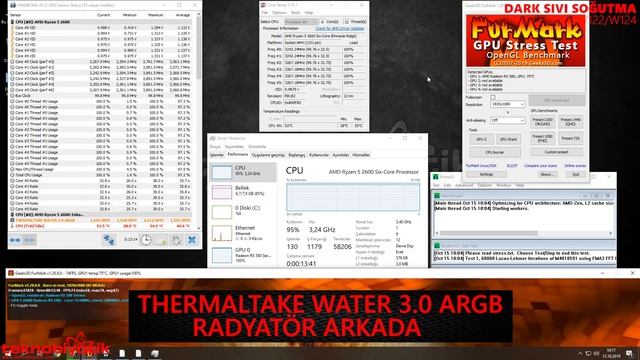
Task: Open the Advanced menu in Prime95
Action: point(464,185)
